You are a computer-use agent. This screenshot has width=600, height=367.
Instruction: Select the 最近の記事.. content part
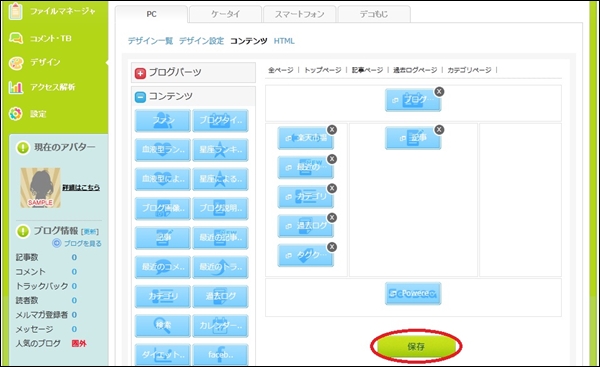coord(220,238)
